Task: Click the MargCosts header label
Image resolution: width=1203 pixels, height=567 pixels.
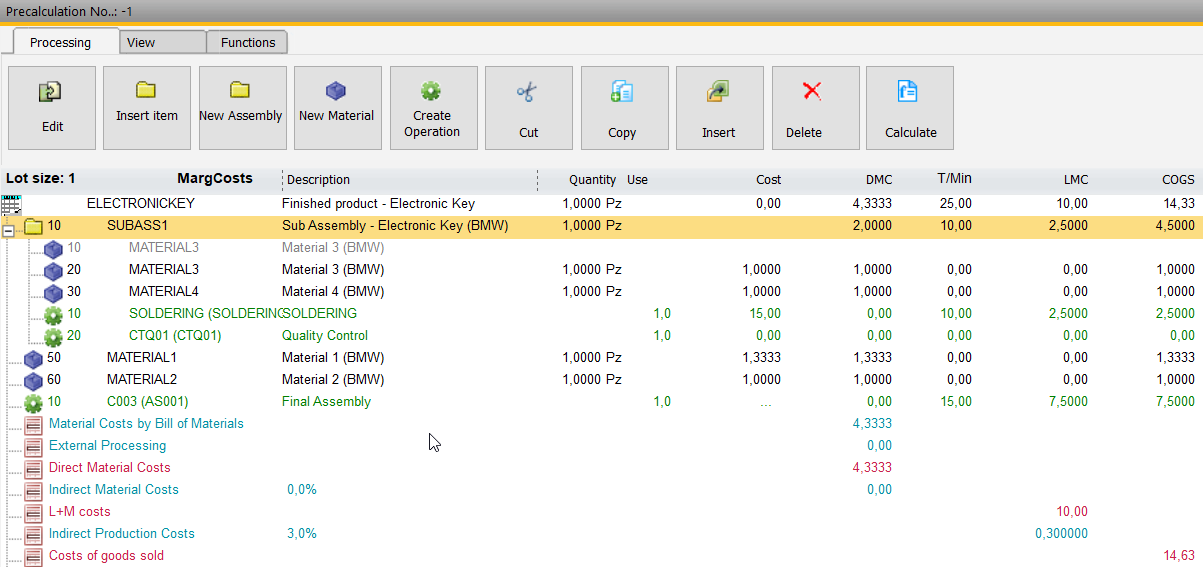Action: click(x=215, y=179)
